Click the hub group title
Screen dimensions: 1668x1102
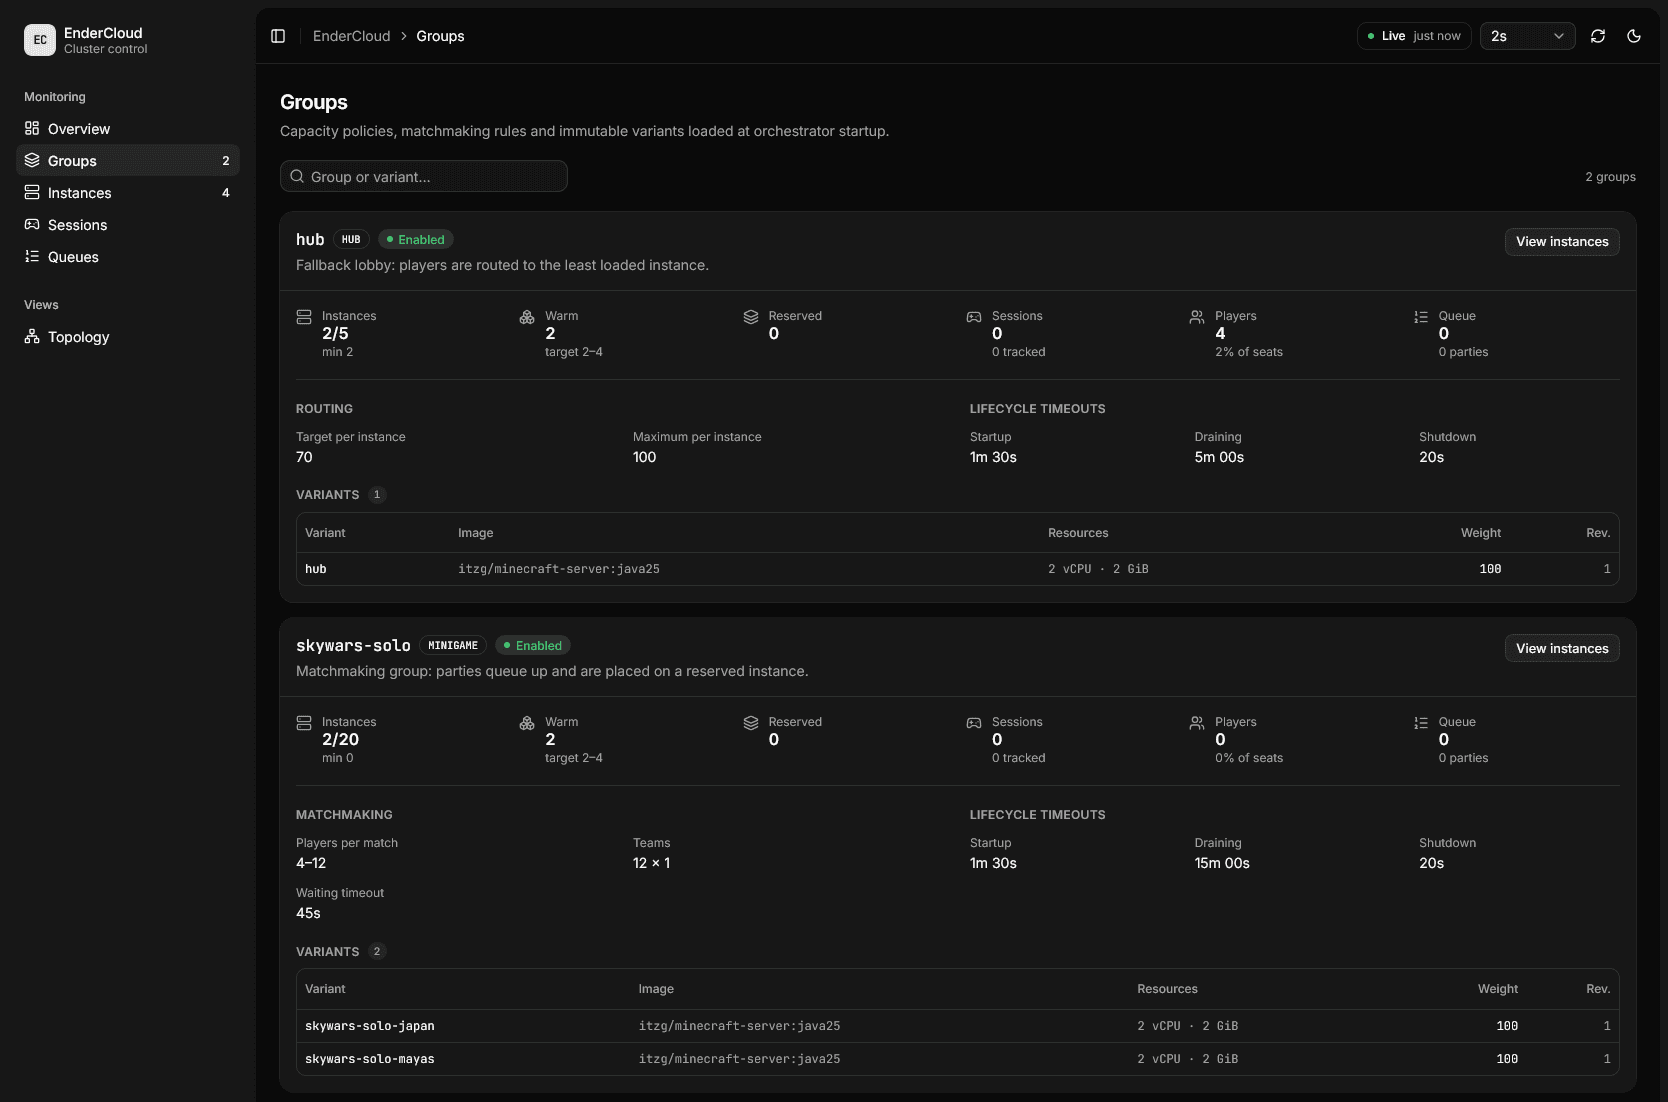point(310,239)
